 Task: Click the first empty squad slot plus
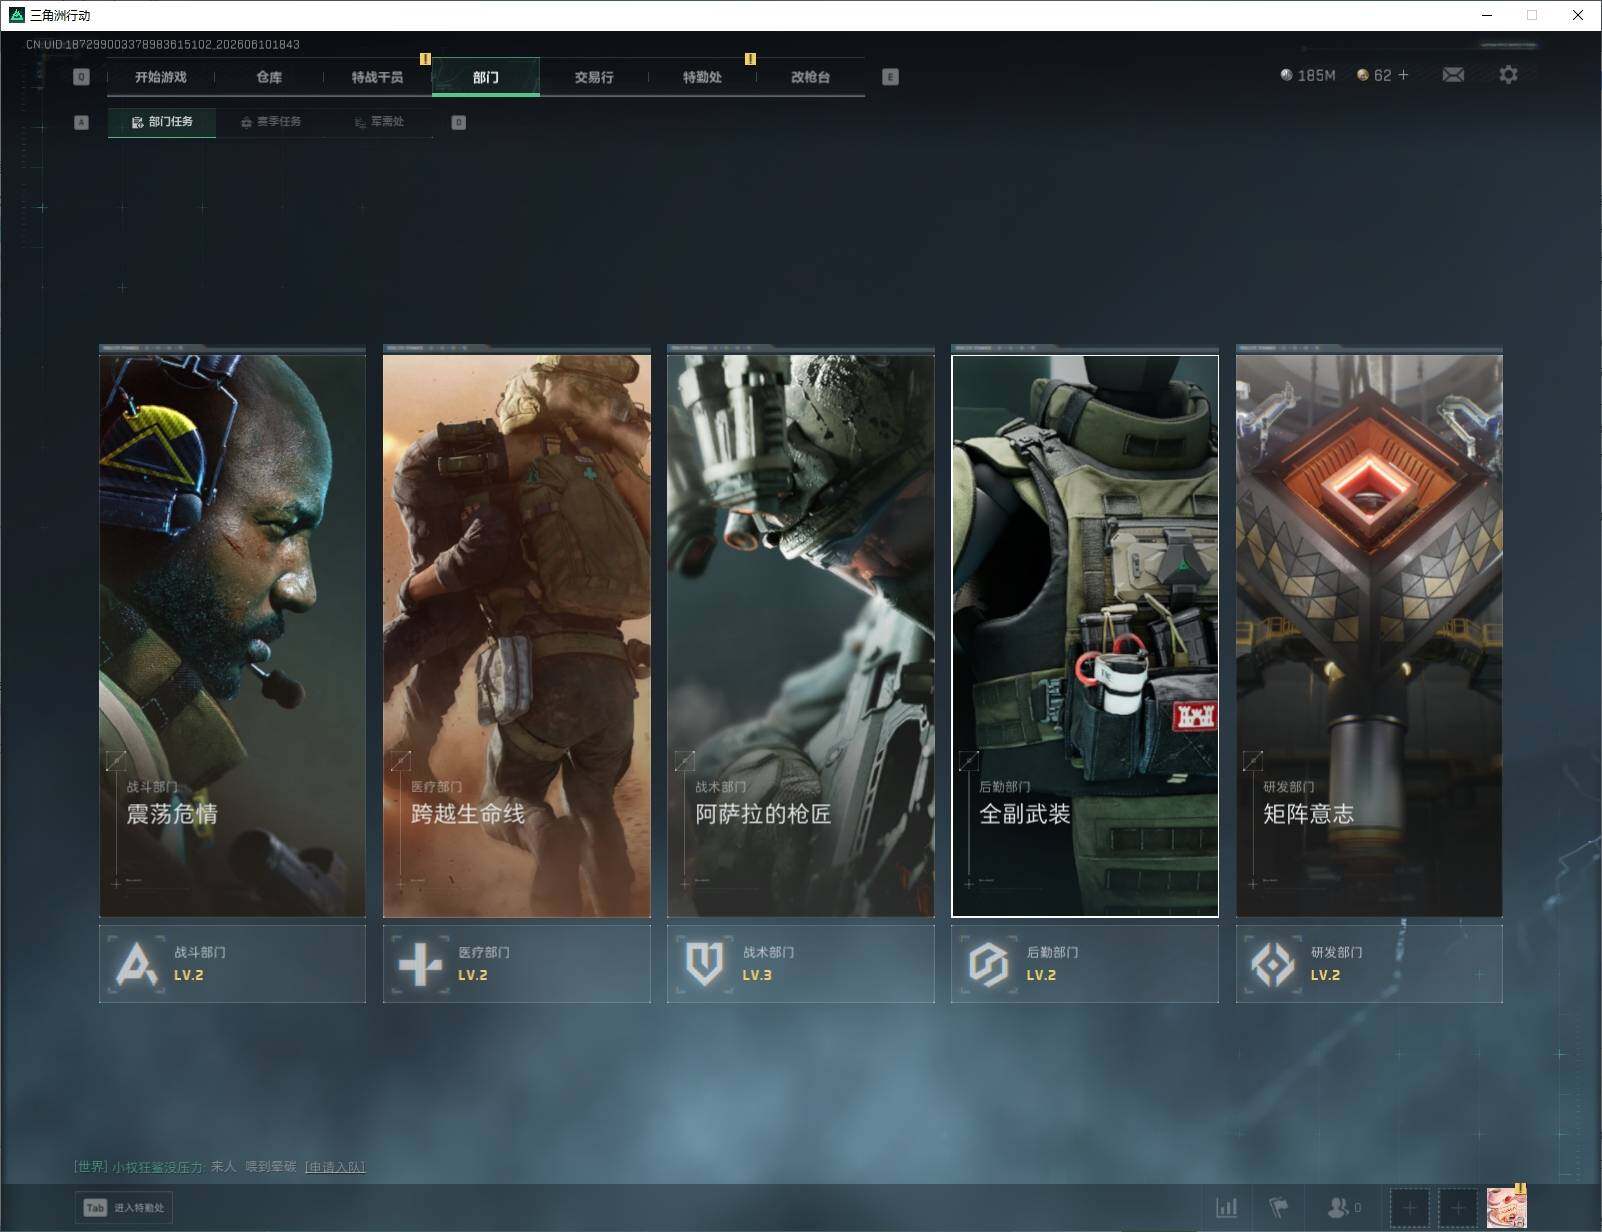1410,1208
